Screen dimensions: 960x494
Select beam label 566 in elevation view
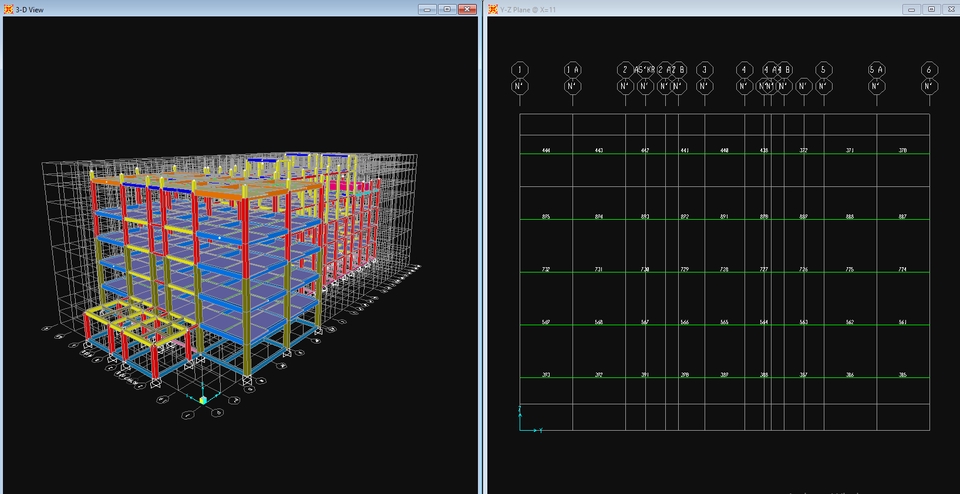pos(684,323)
